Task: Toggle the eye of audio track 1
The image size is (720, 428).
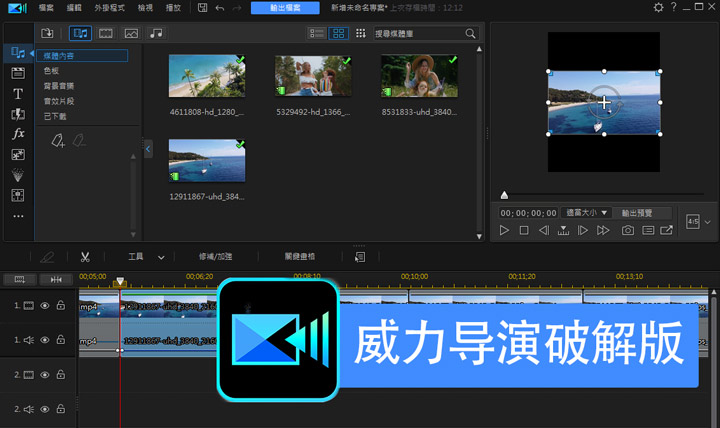Action: tap(45, 340)
